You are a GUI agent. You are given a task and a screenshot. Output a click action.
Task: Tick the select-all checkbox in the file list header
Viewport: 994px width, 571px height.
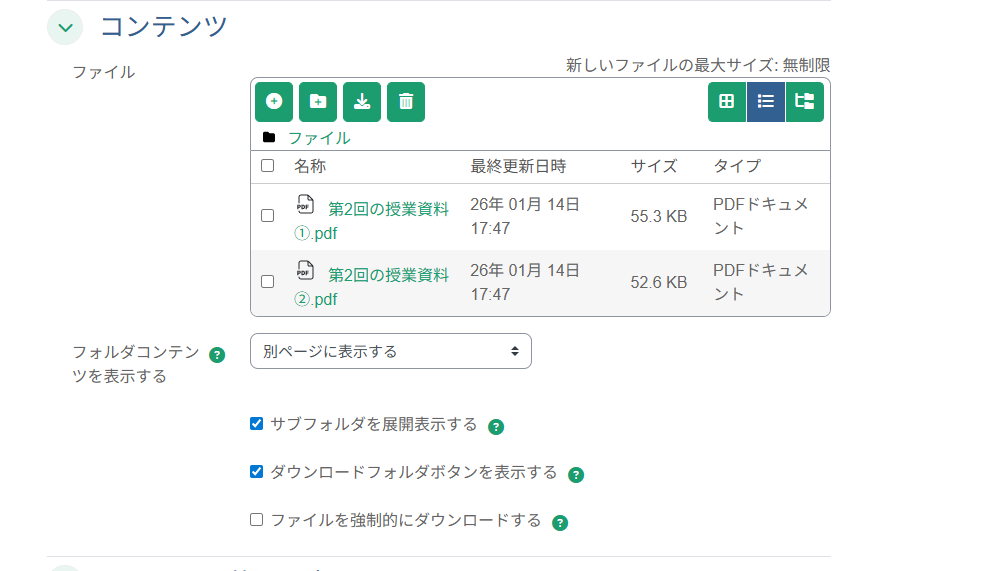click(267, 166)
